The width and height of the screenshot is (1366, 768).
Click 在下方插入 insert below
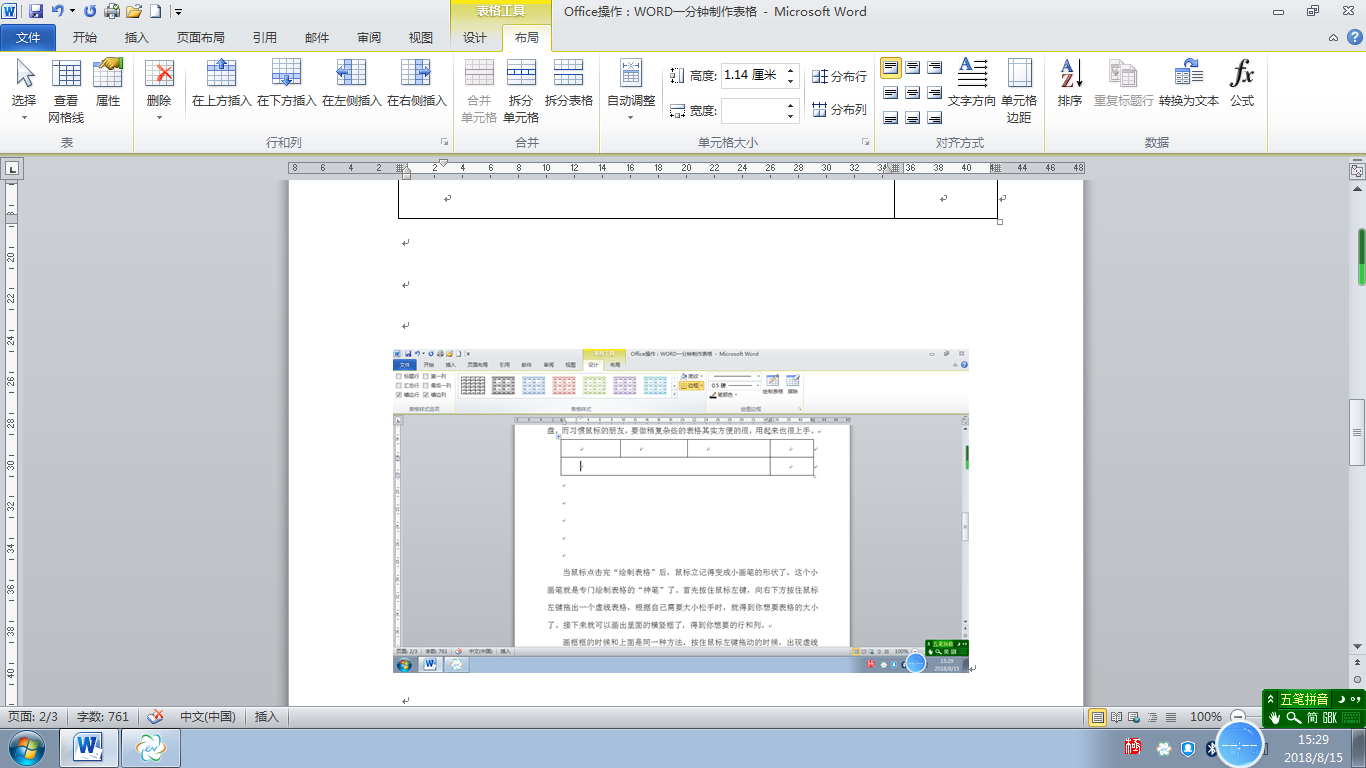[x=286, y=82]
